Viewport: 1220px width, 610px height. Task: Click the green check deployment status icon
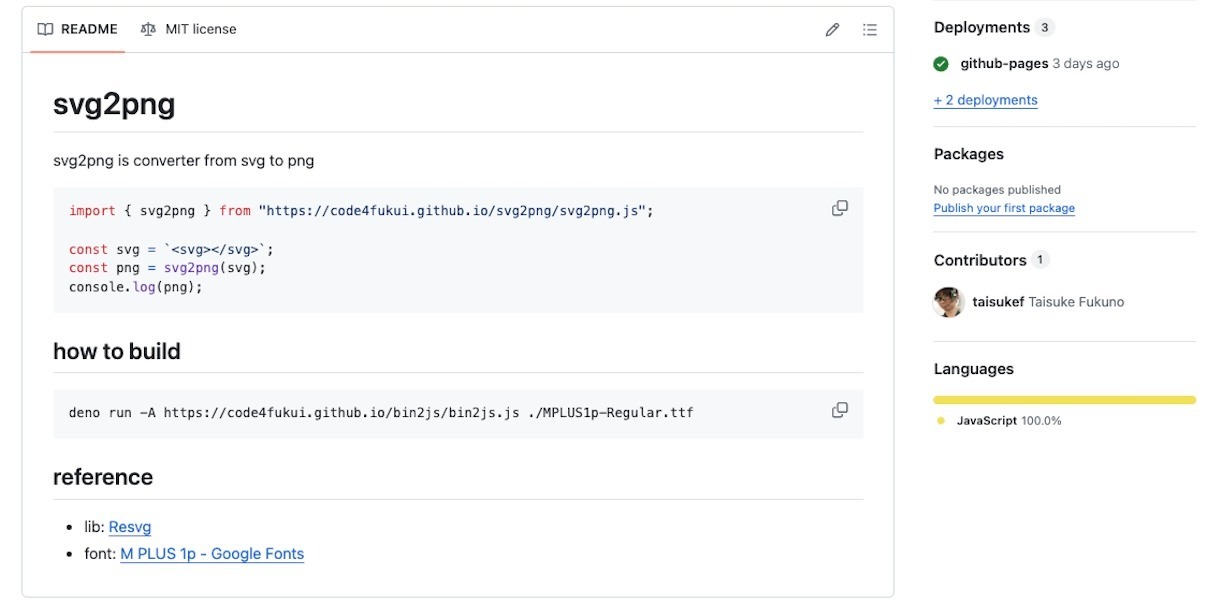(941, 64)
